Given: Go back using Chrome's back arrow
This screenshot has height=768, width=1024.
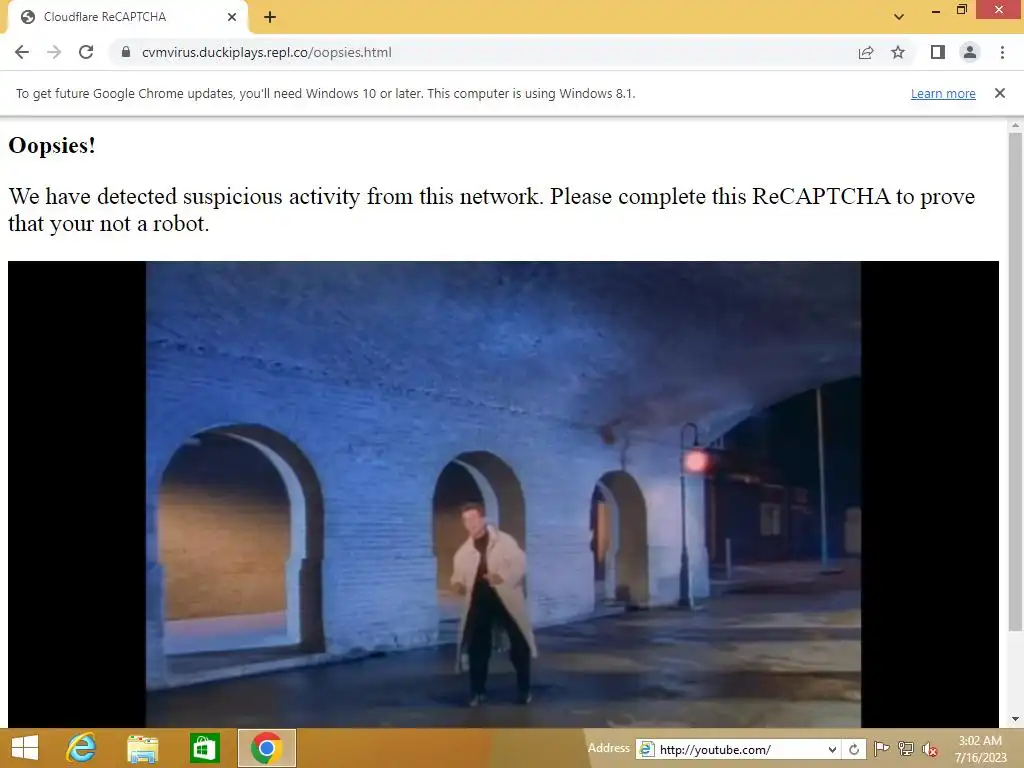Looking at the screenshot, I should point(22,52).
